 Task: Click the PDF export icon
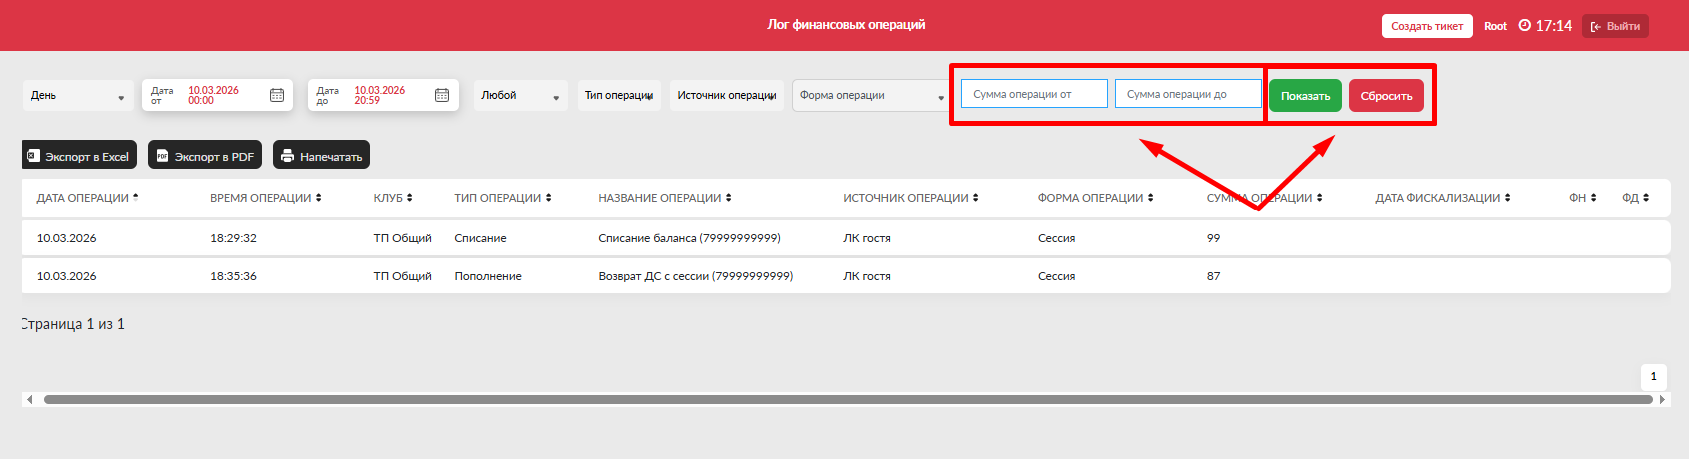tap(163, 156)
